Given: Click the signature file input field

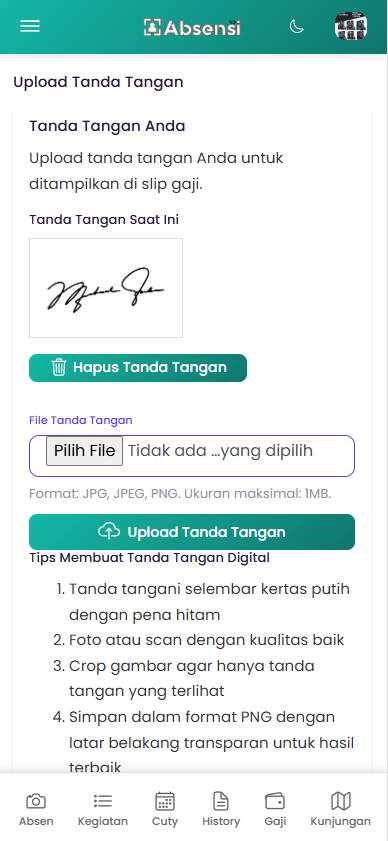Looking at the screenshot, I should (x=192, y=456).
